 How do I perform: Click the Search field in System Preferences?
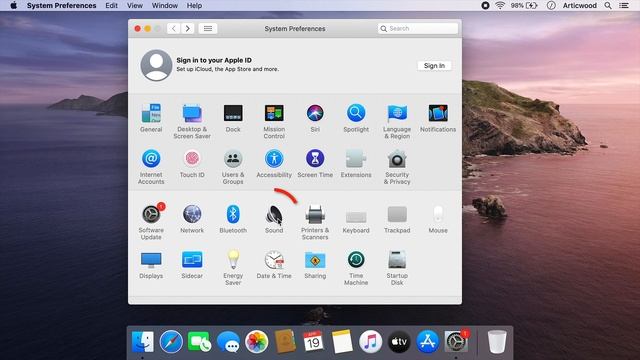418,29
